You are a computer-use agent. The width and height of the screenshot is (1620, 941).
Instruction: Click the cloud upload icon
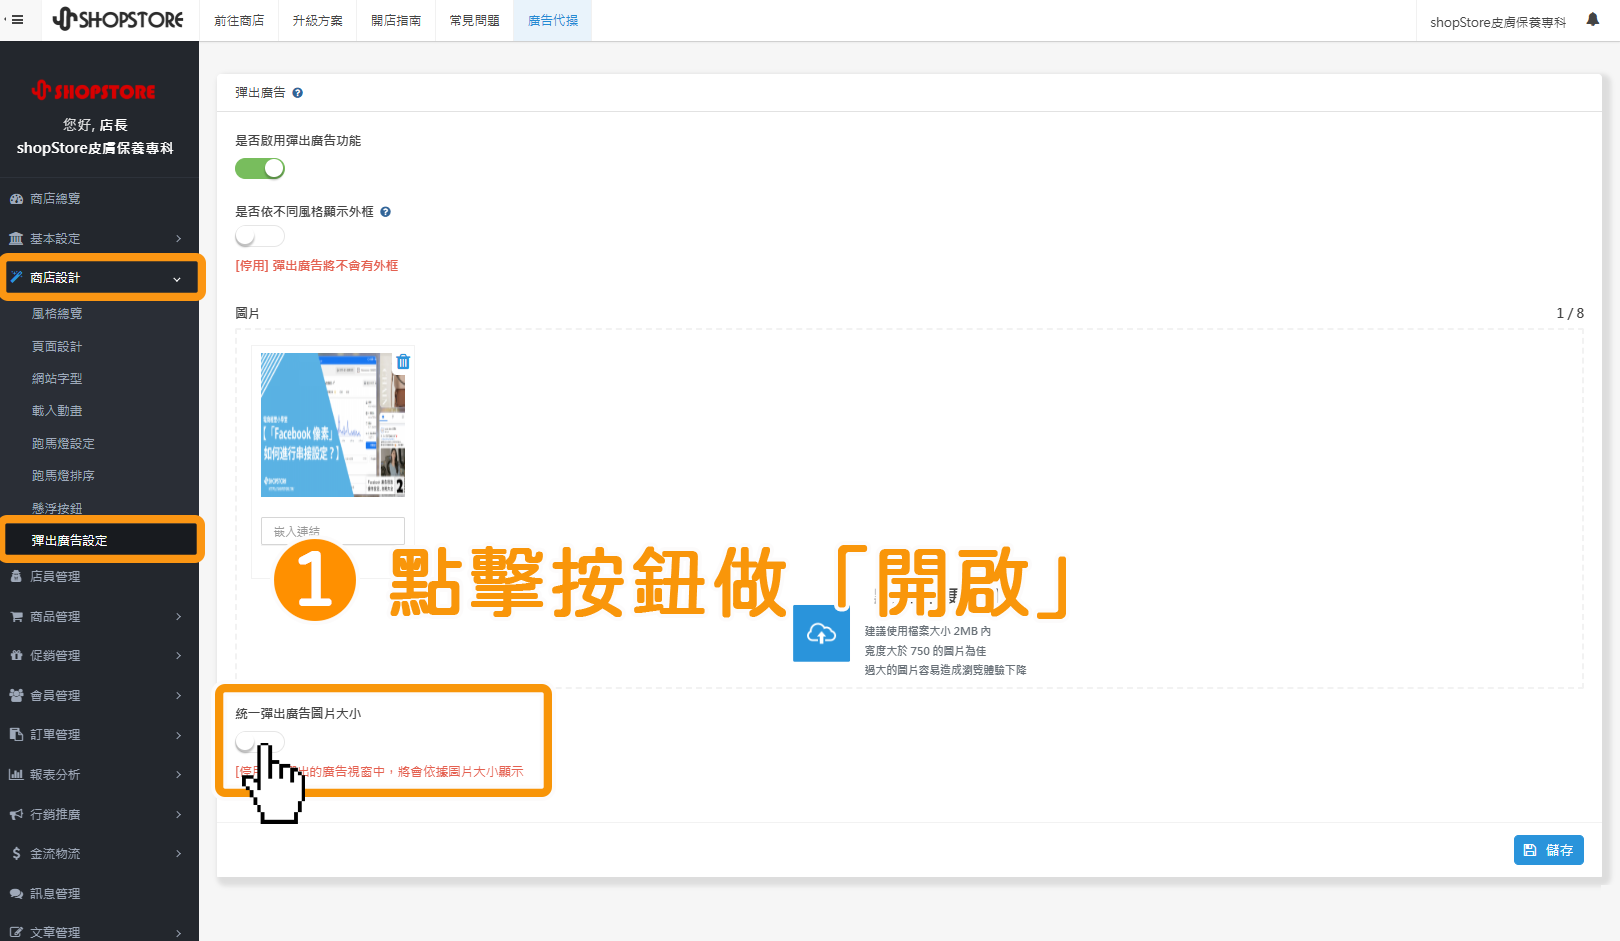point(821,633)
